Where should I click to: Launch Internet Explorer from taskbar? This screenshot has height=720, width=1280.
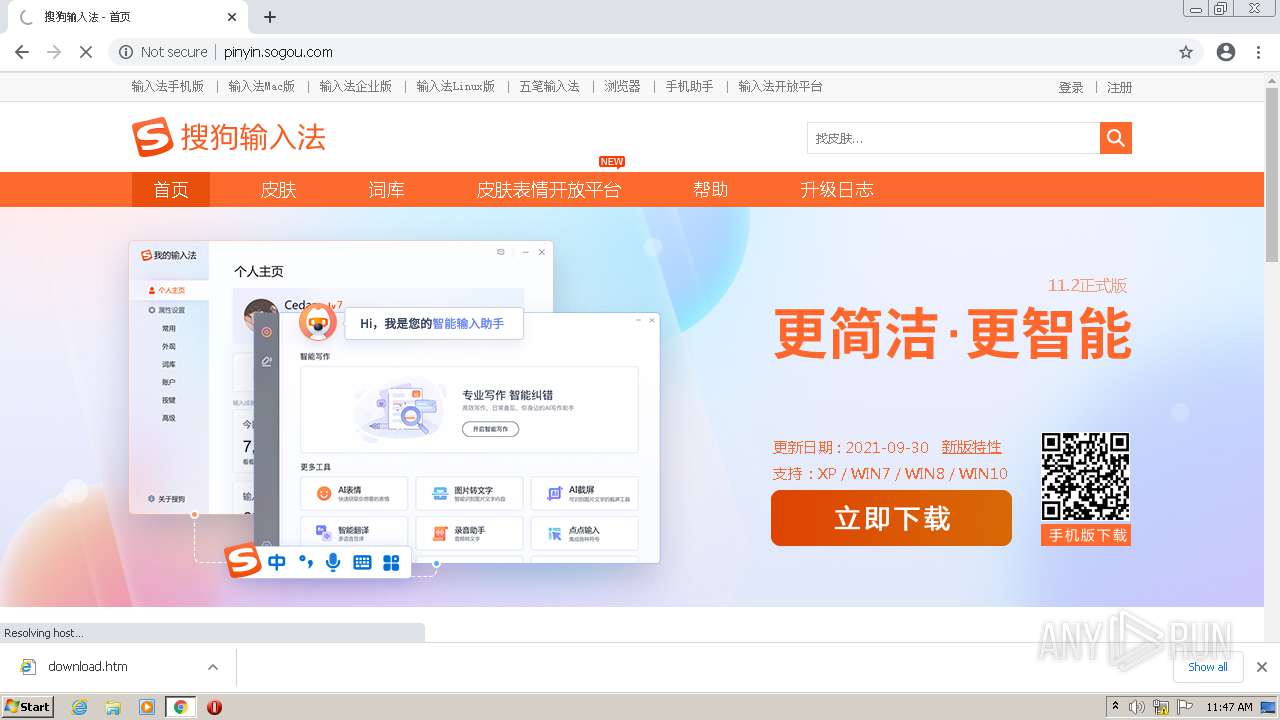pos(80,707)
